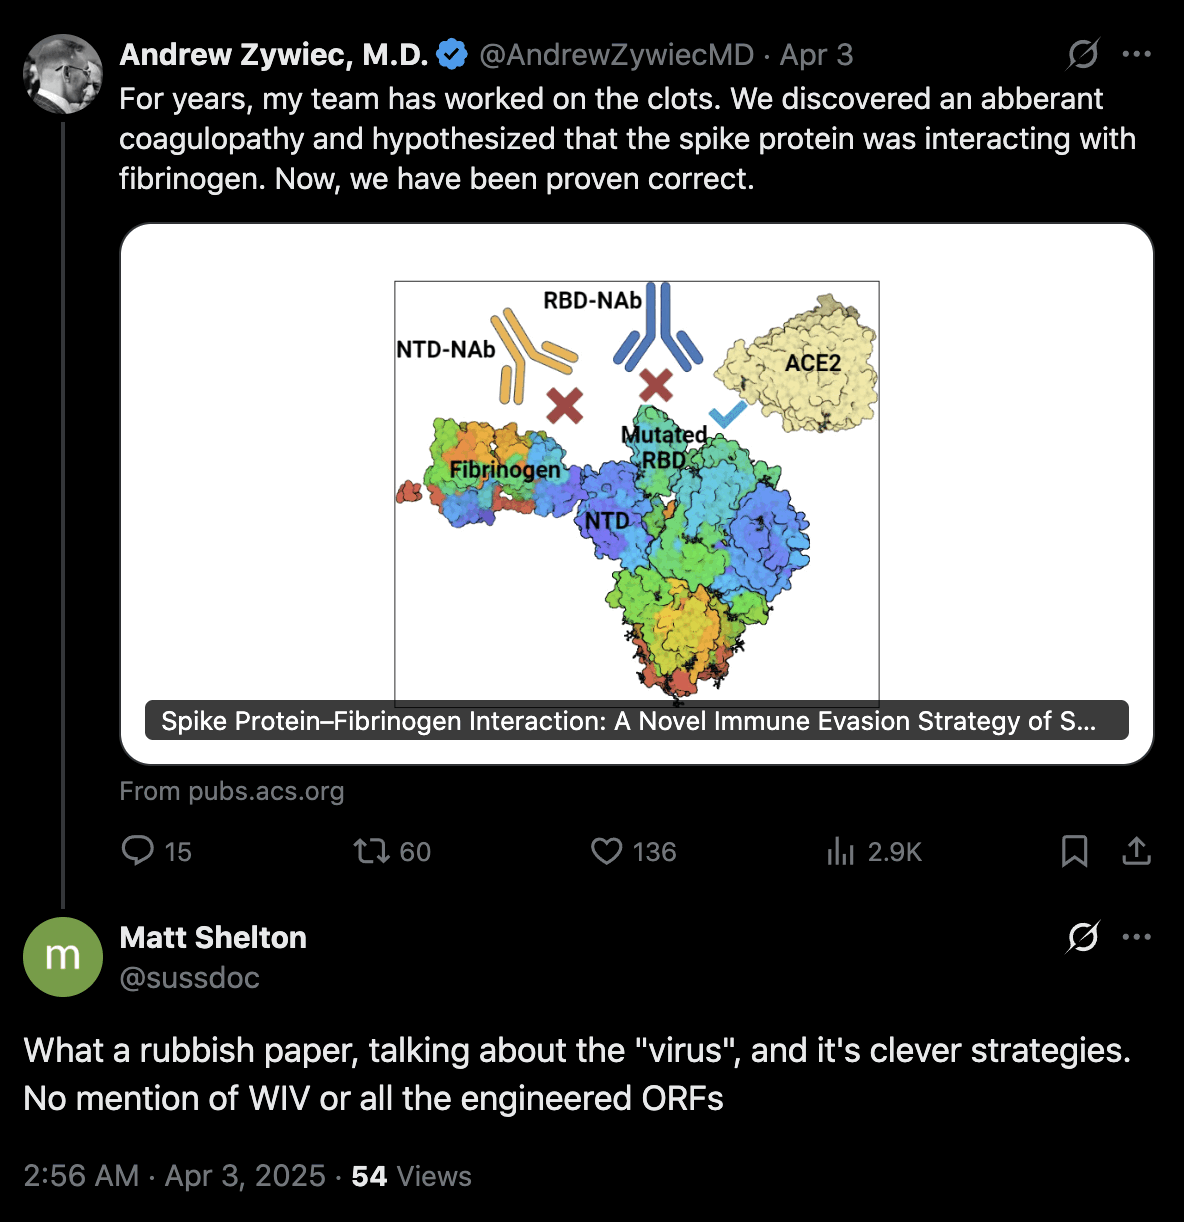Open the @AndrewZywiecMD handle link
This screenshot has width=1184, height=1222.
tap(616, 54)
